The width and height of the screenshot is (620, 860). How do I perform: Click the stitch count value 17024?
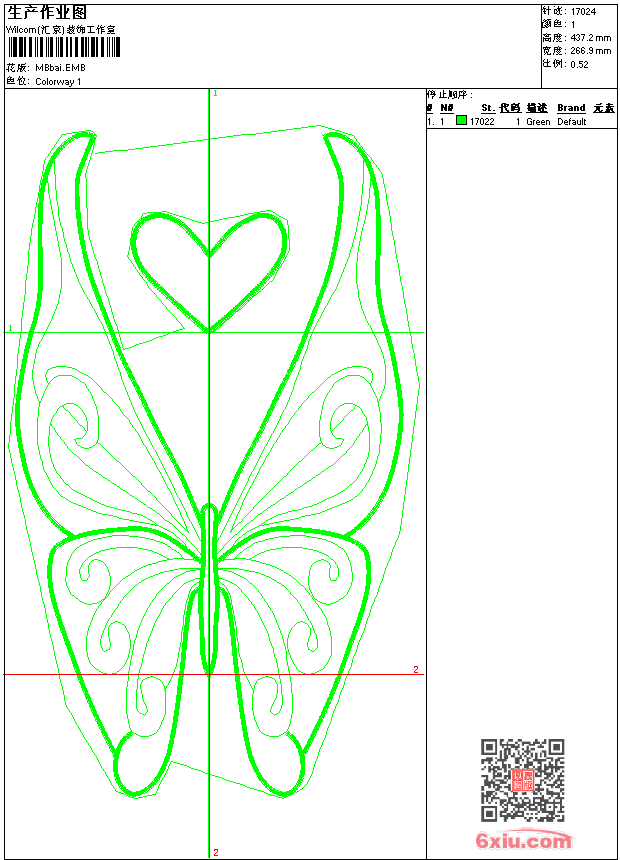[x=583, y=12]
